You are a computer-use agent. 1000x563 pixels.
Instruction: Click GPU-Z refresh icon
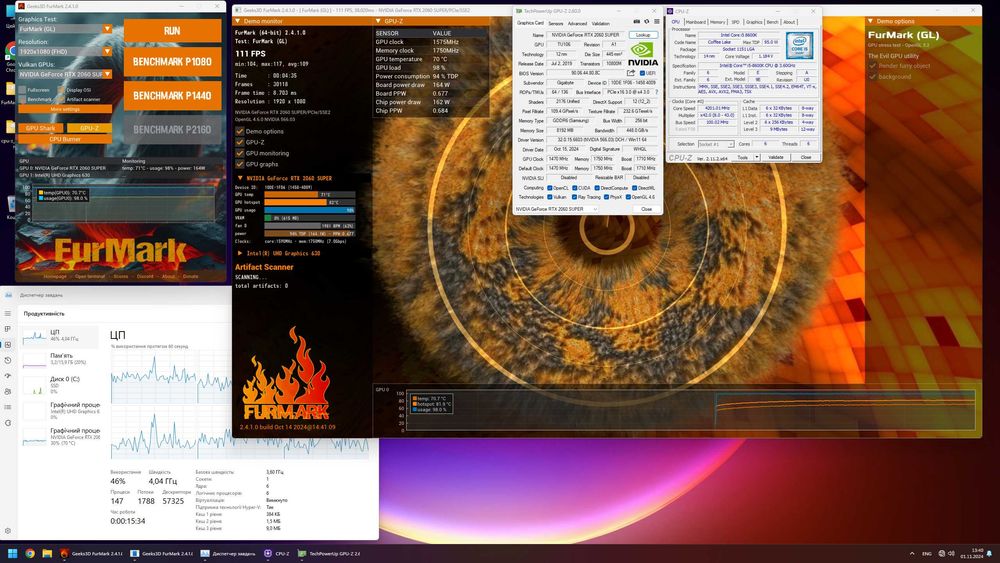[646, 22]
